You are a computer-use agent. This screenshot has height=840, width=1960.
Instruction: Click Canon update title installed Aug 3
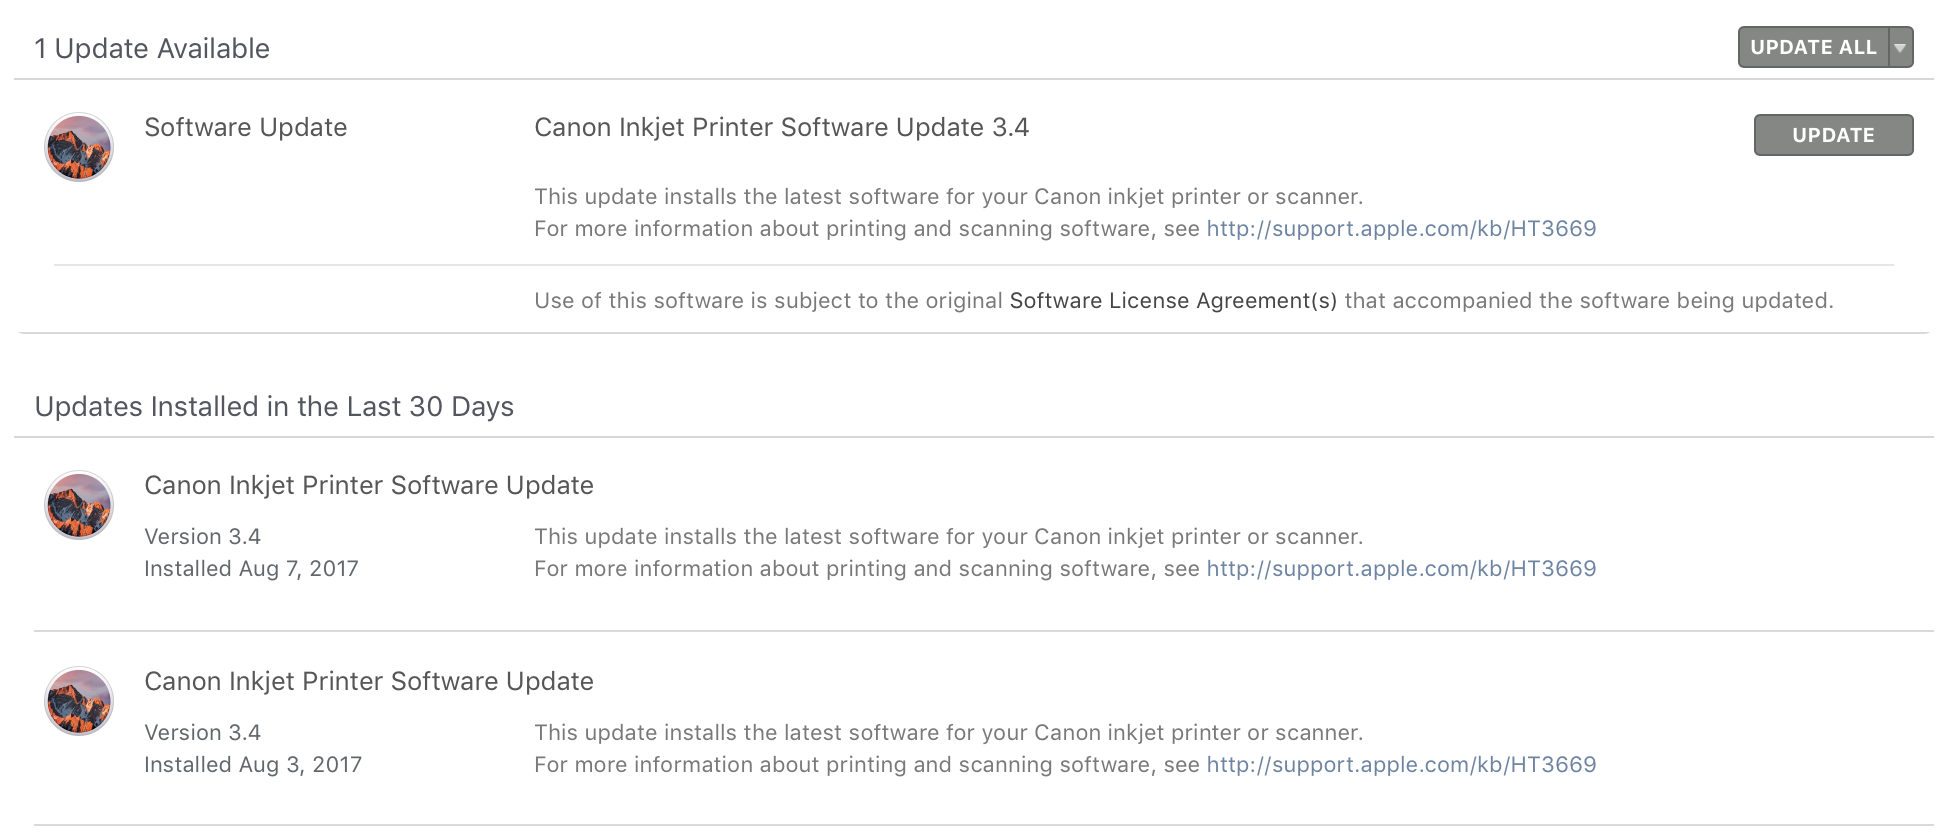point(368,682)
